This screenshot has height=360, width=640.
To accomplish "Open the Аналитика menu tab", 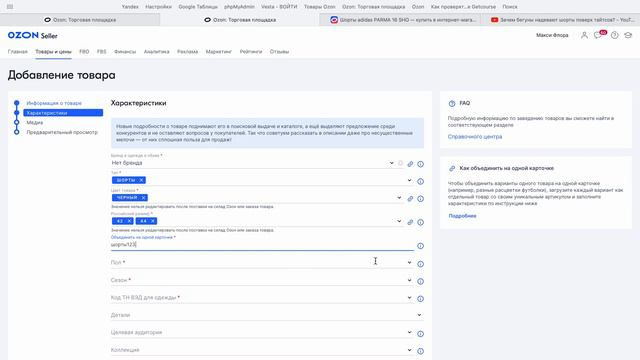I will 156,52.
